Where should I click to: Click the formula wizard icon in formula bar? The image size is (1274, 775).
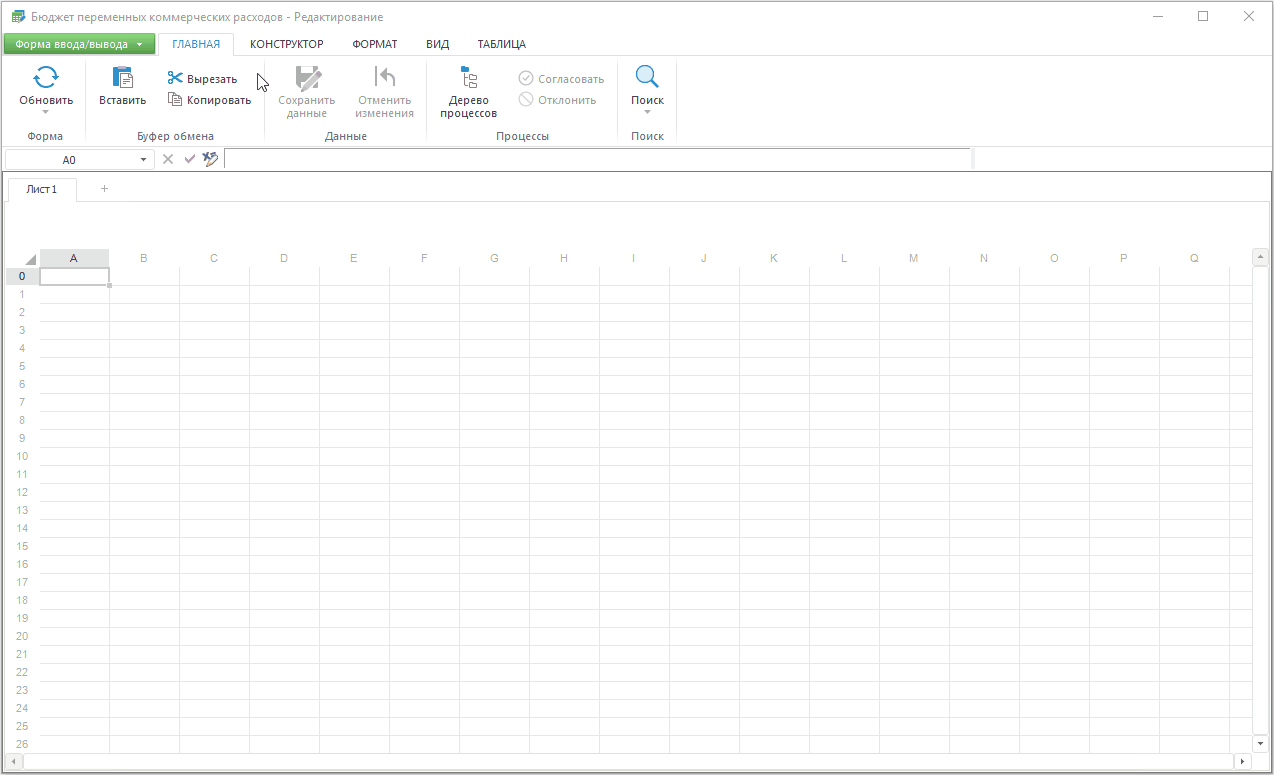[x=210, y=159]
